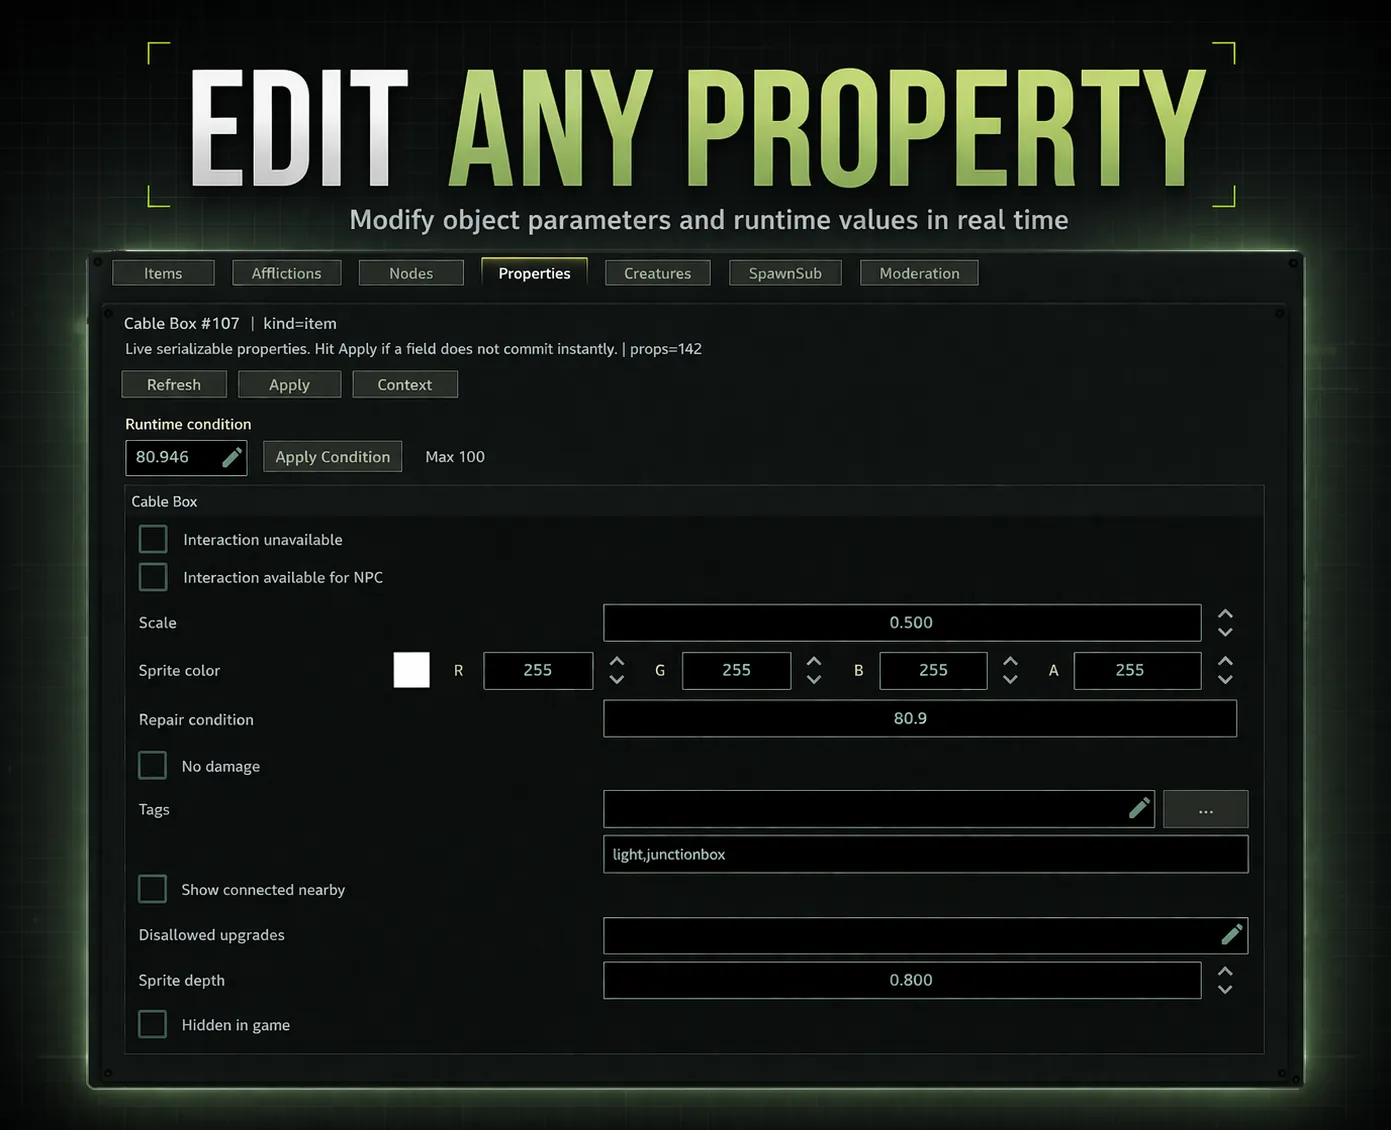Viewport: 1391px width, 1130px height.
Task: Open the Creatures tab
Action: pos(657,273)
